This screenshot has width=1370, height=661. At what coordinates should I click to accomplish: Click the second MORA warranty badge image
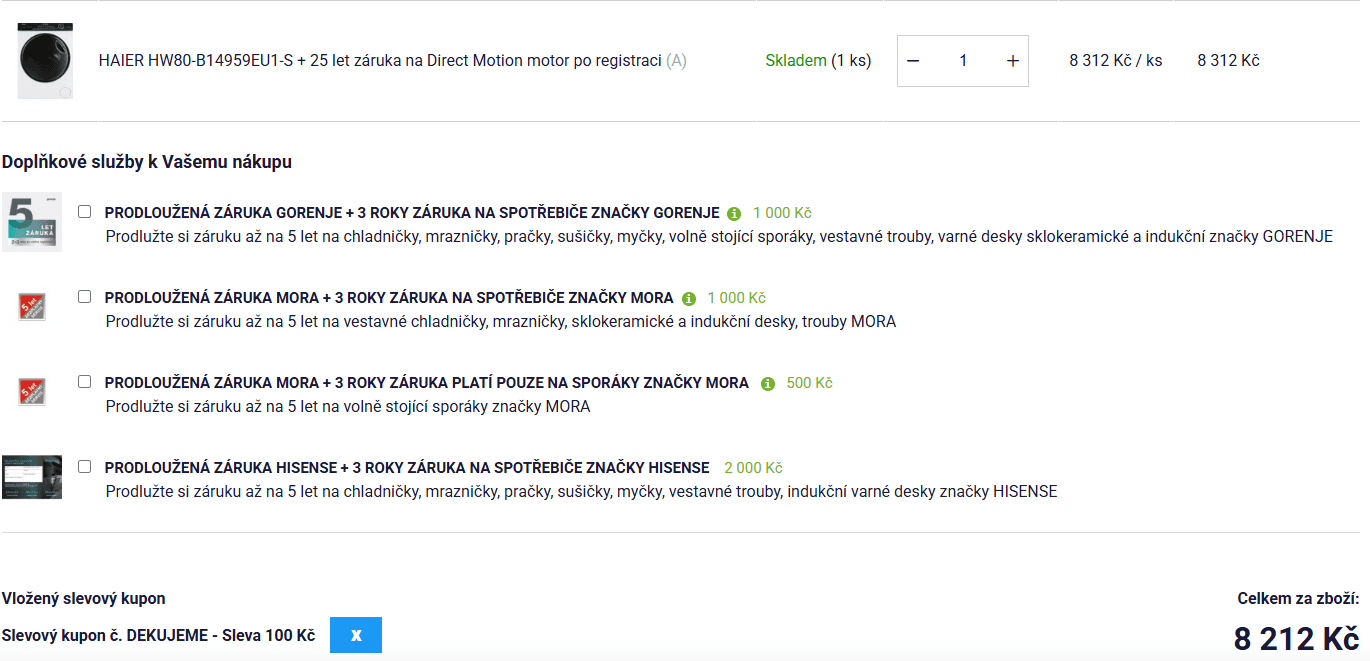tap(32, 391)
